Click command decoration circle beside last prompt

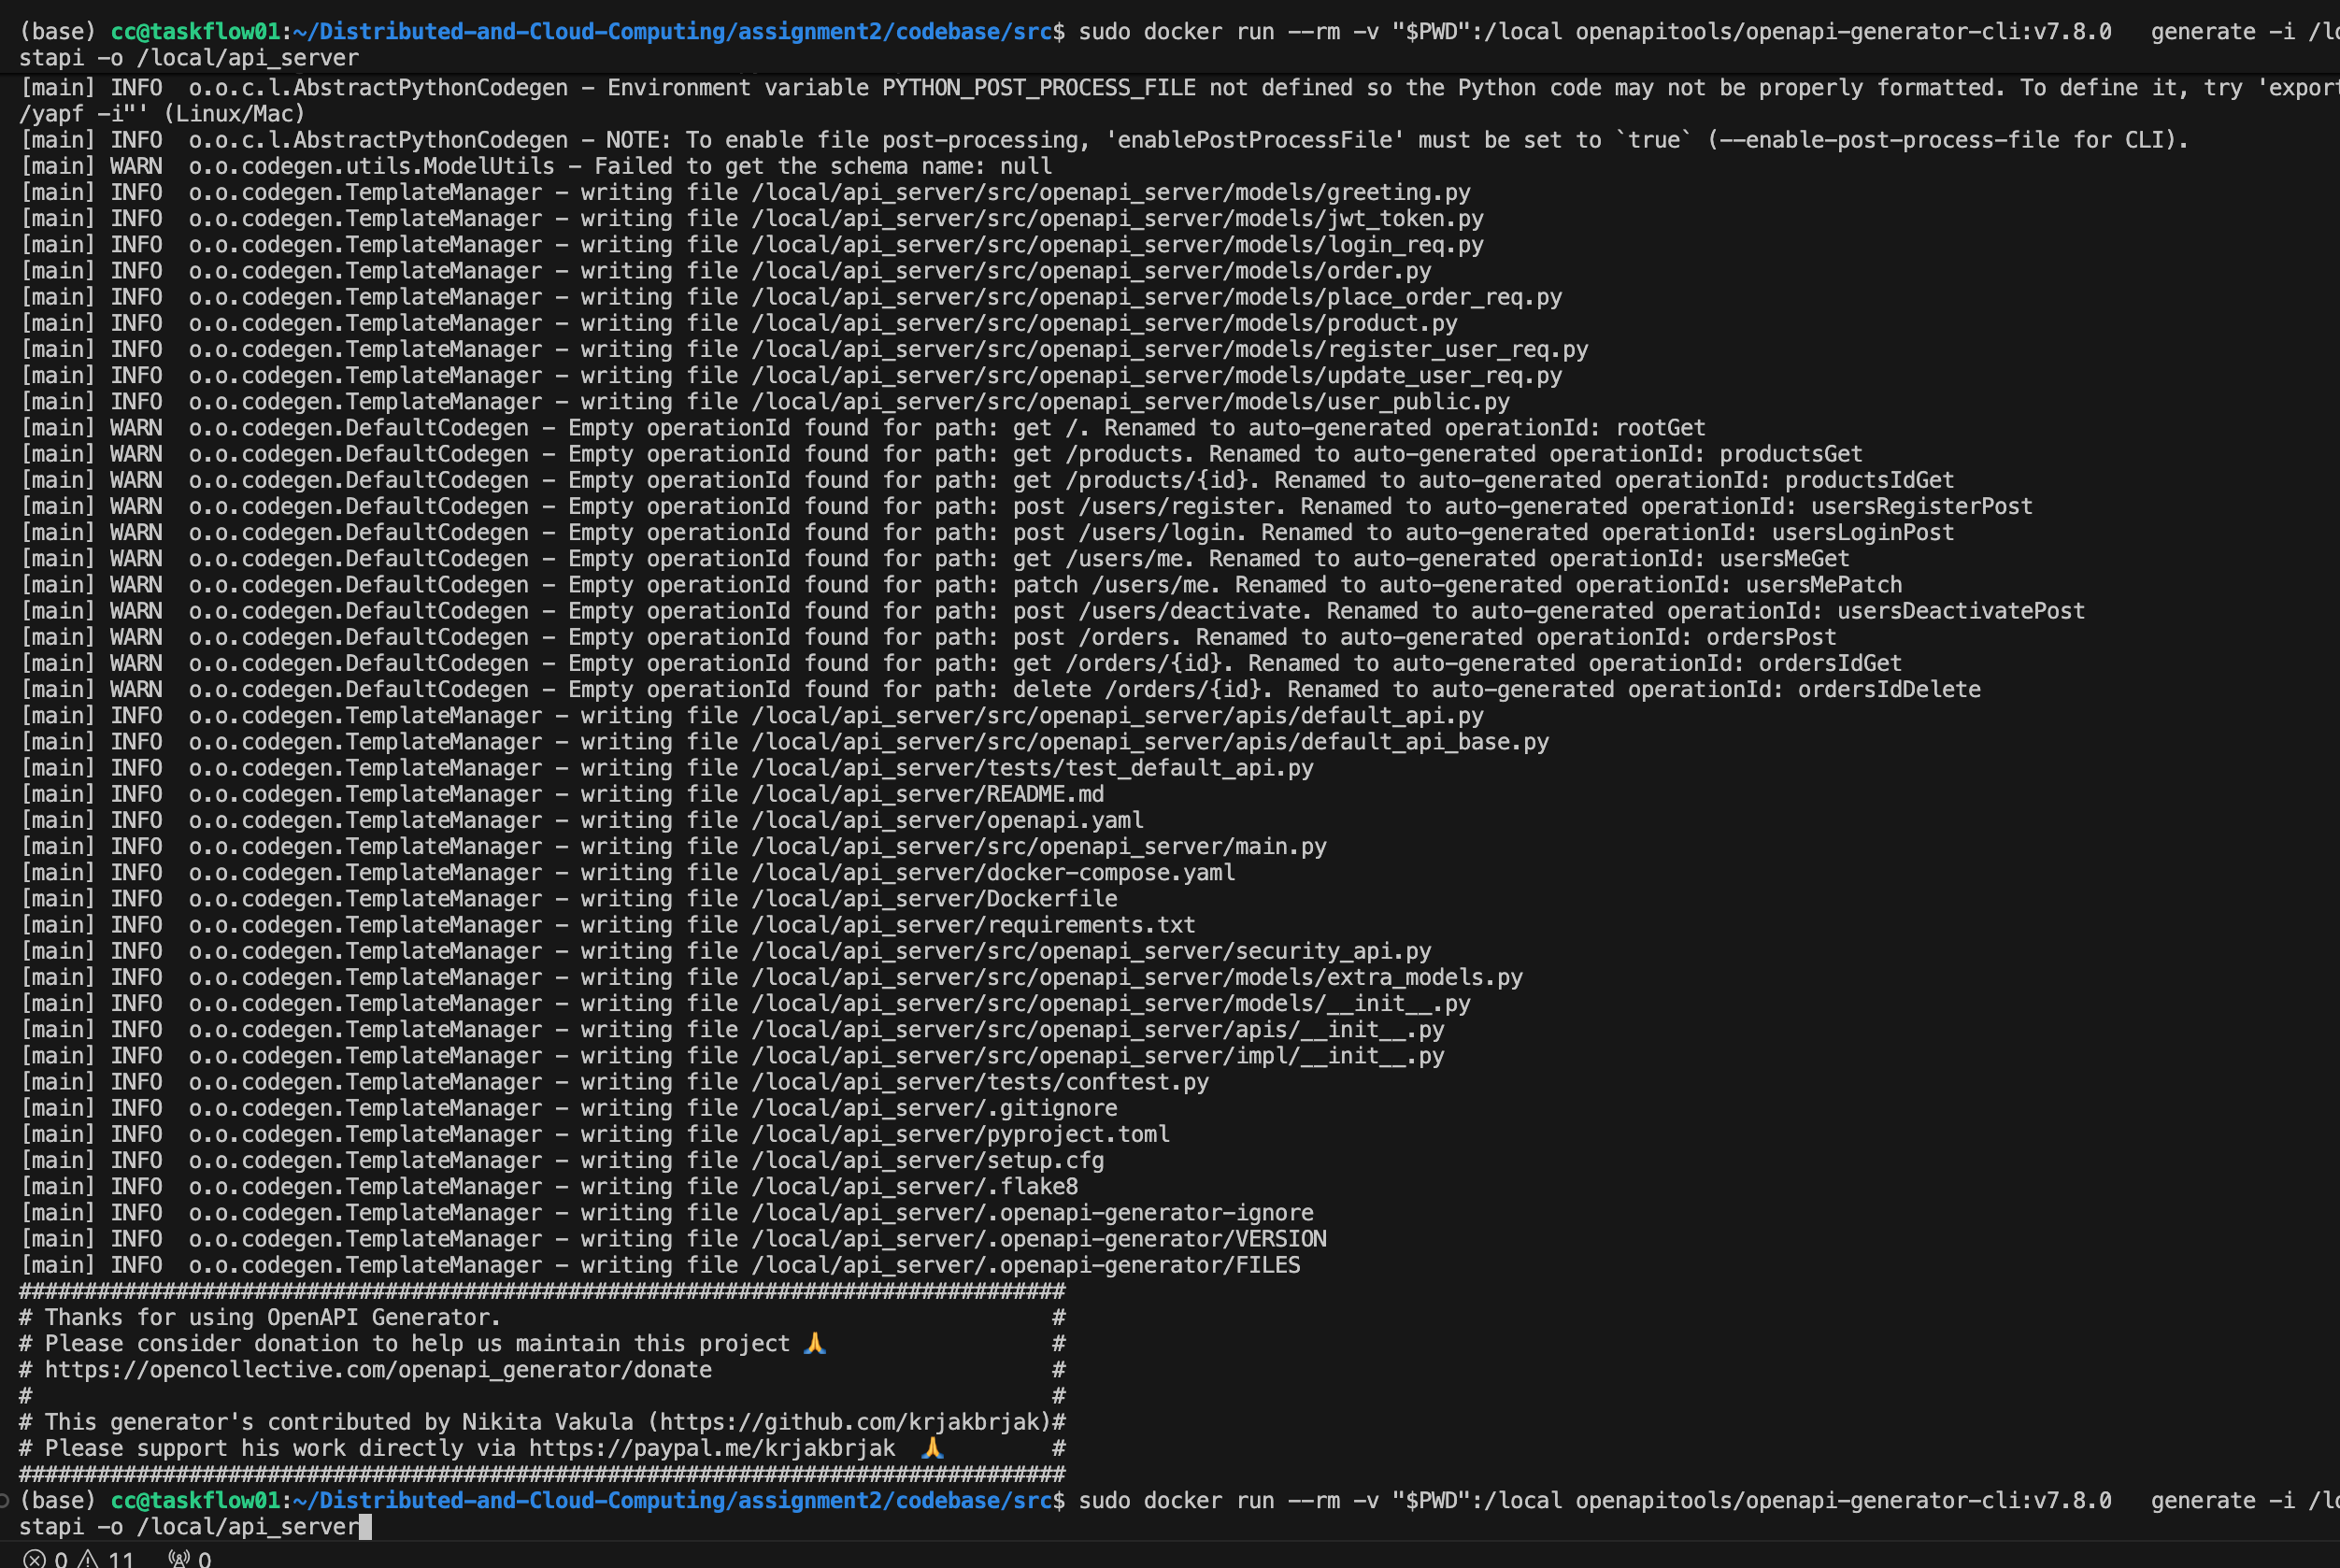[x=5, y=1500]
